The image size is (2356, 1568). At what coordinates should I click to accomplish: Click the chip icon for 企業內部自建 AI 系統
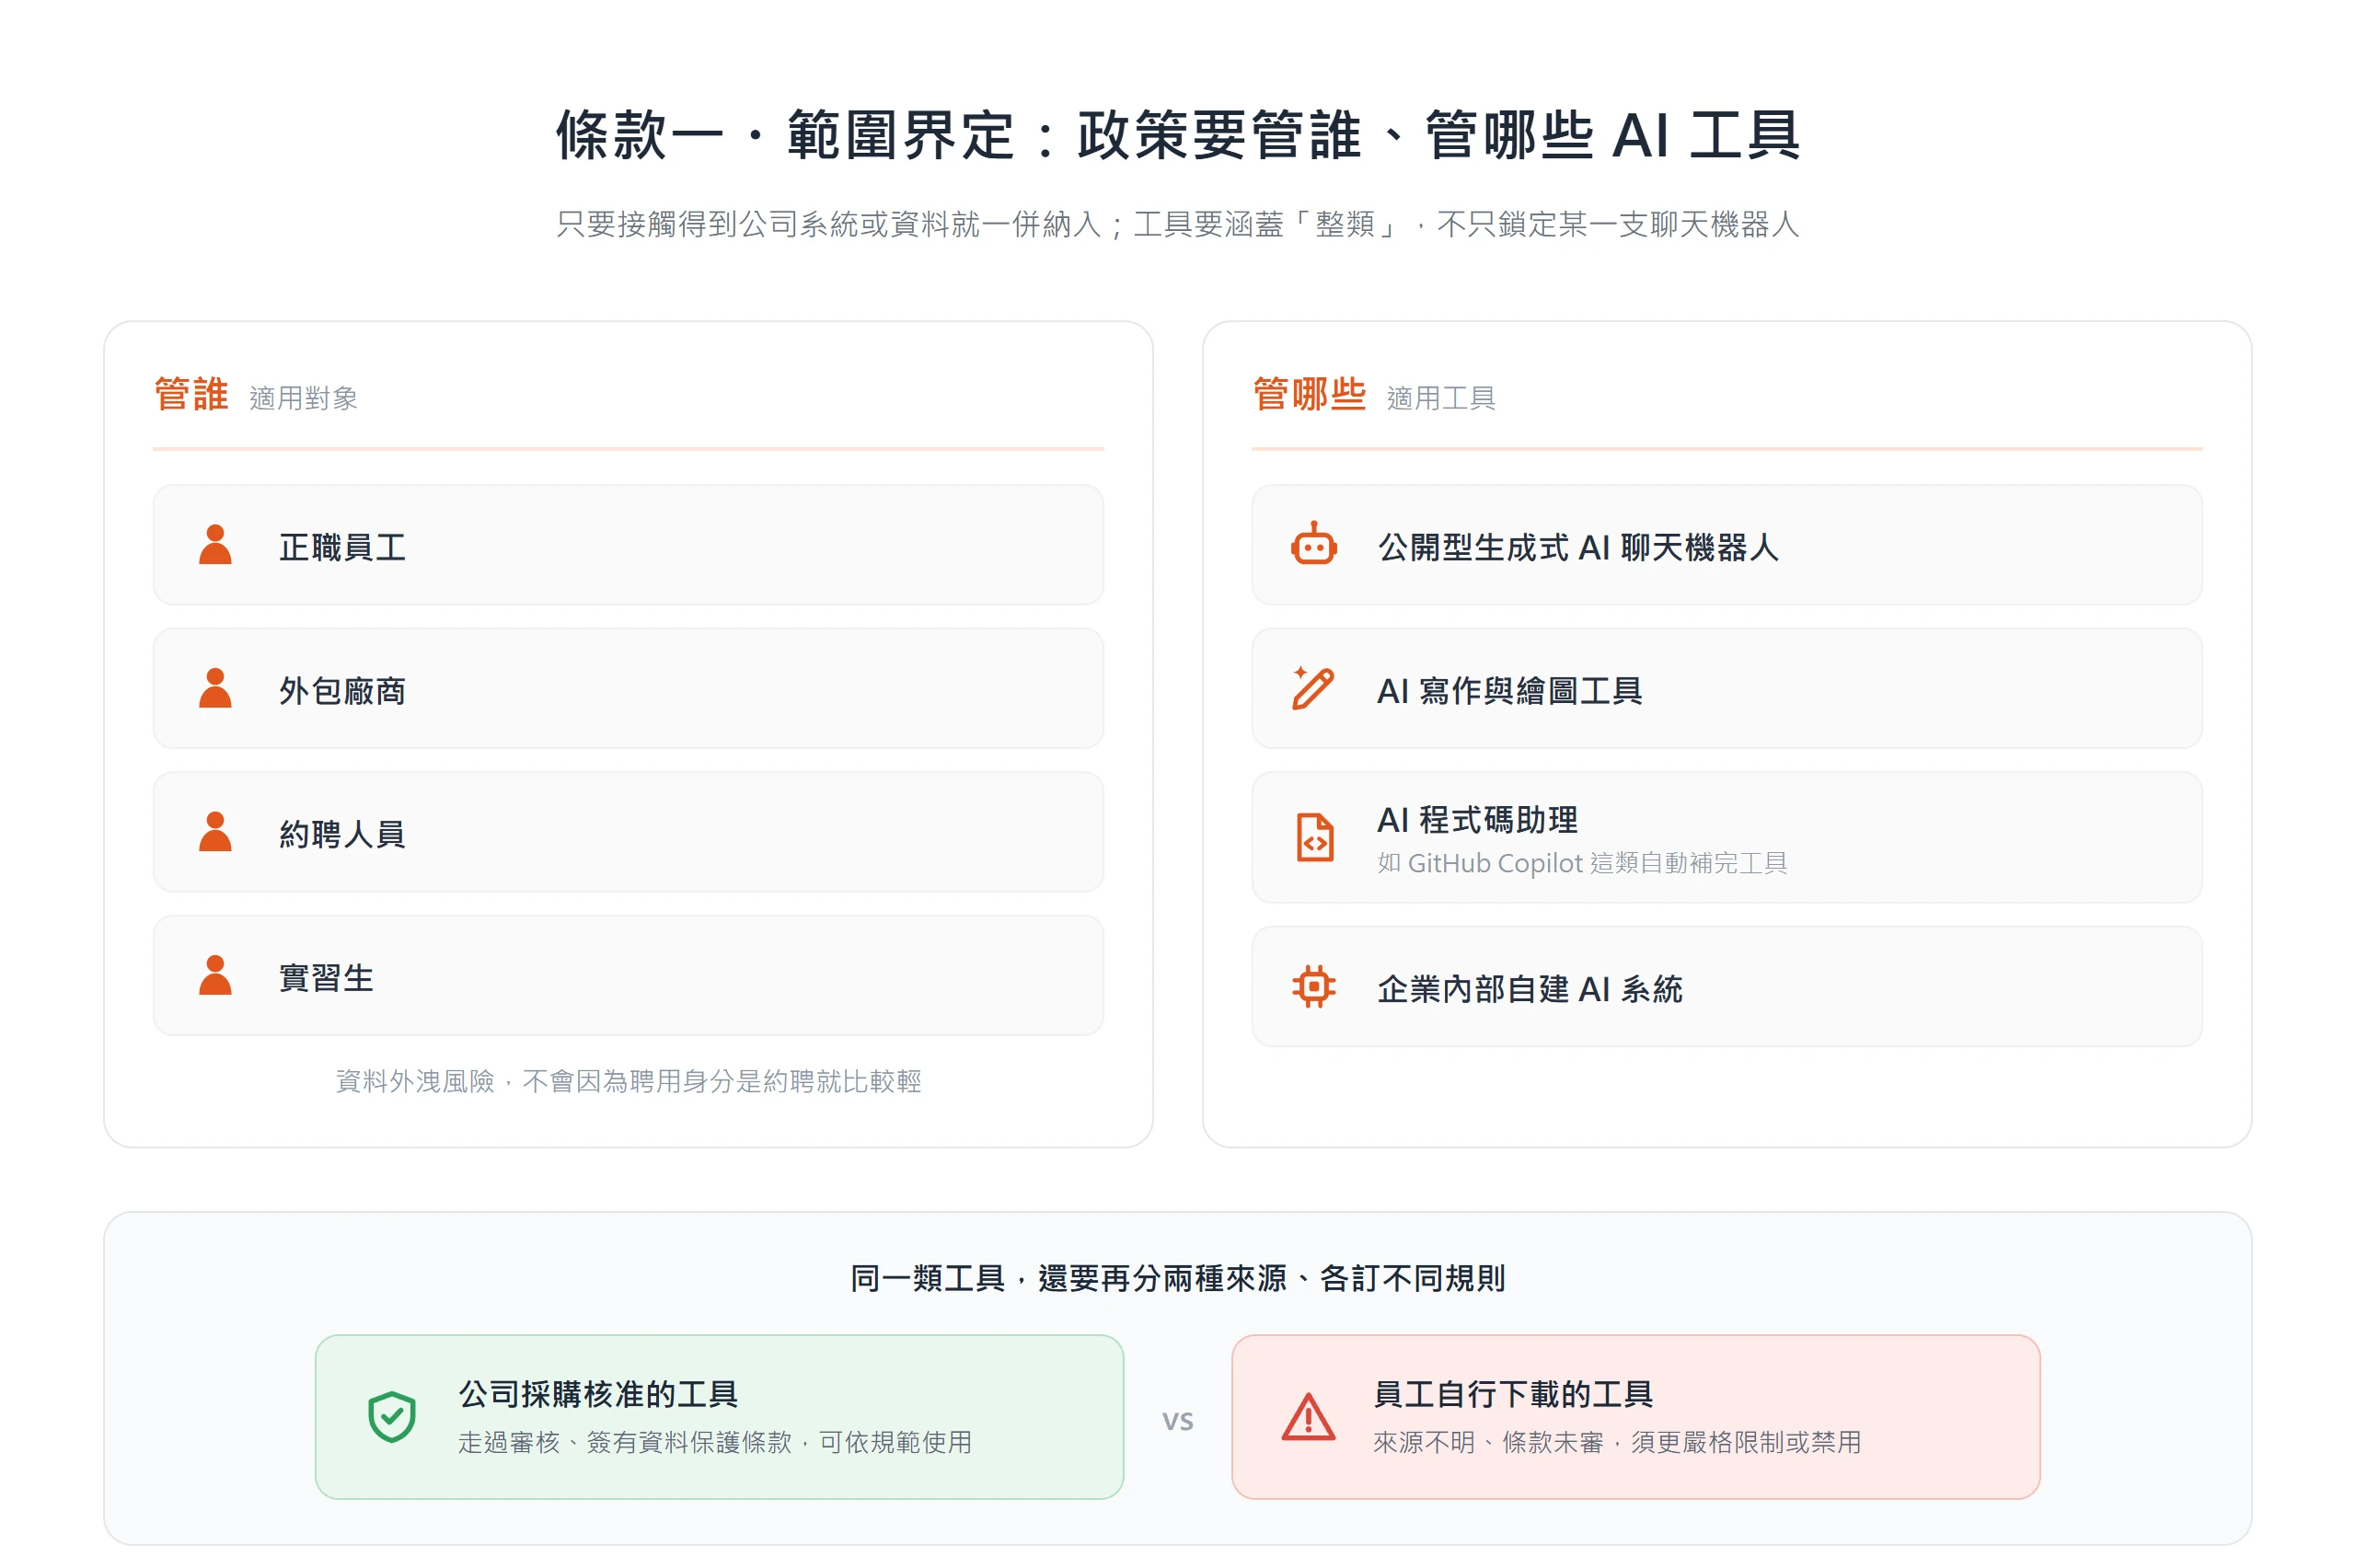pos(1314,987)
